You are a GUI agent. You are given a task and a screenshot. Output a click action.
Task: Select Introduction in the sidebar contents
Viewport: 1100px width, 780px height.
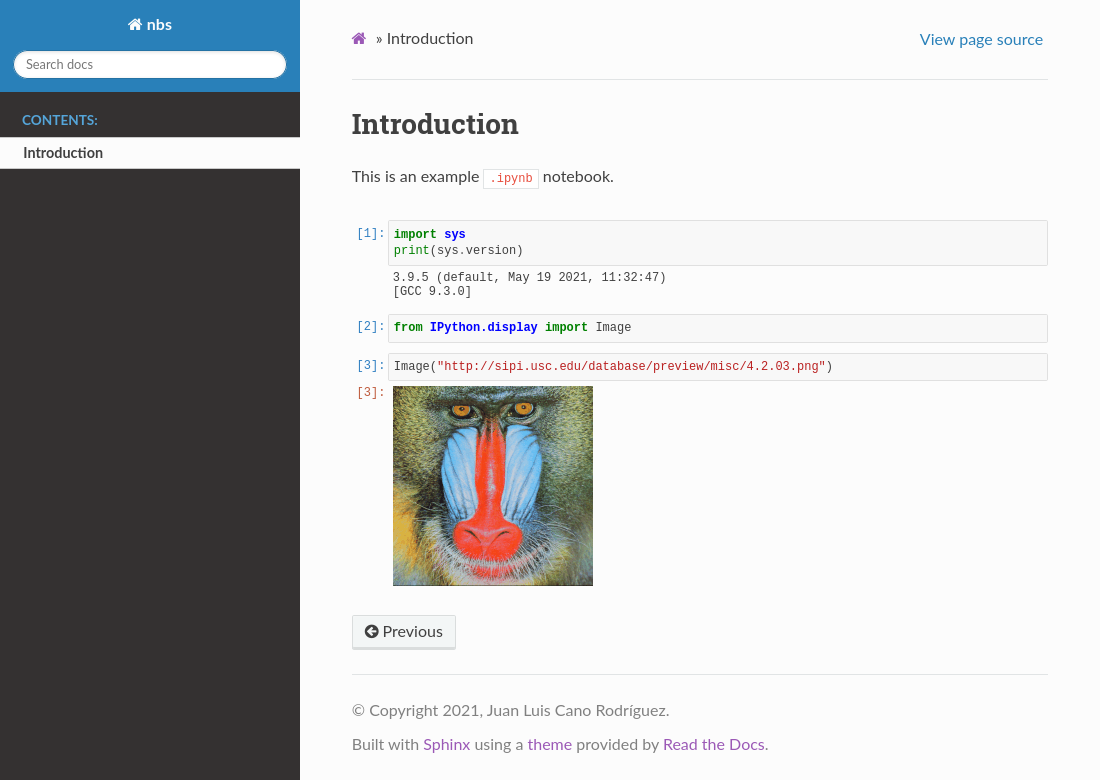63,153
